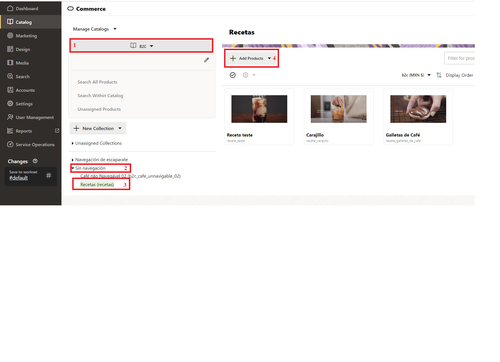The width and height of the screenshot is (500, 362).
Task: Click the Media film icon
Action: coord(10,63)
